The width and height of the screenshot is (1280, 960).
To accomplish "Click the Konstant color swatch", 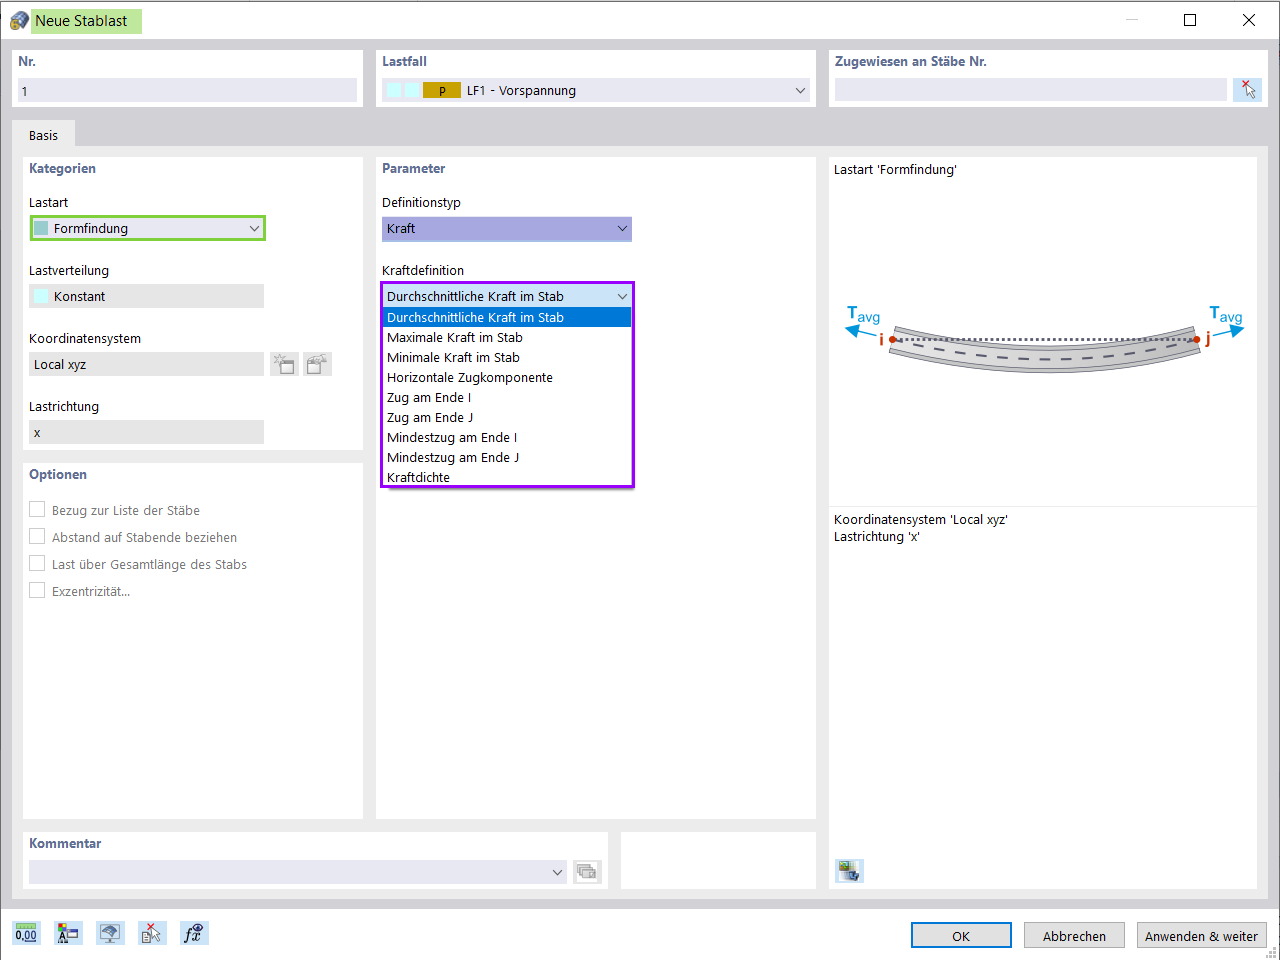I will (41, 296).
